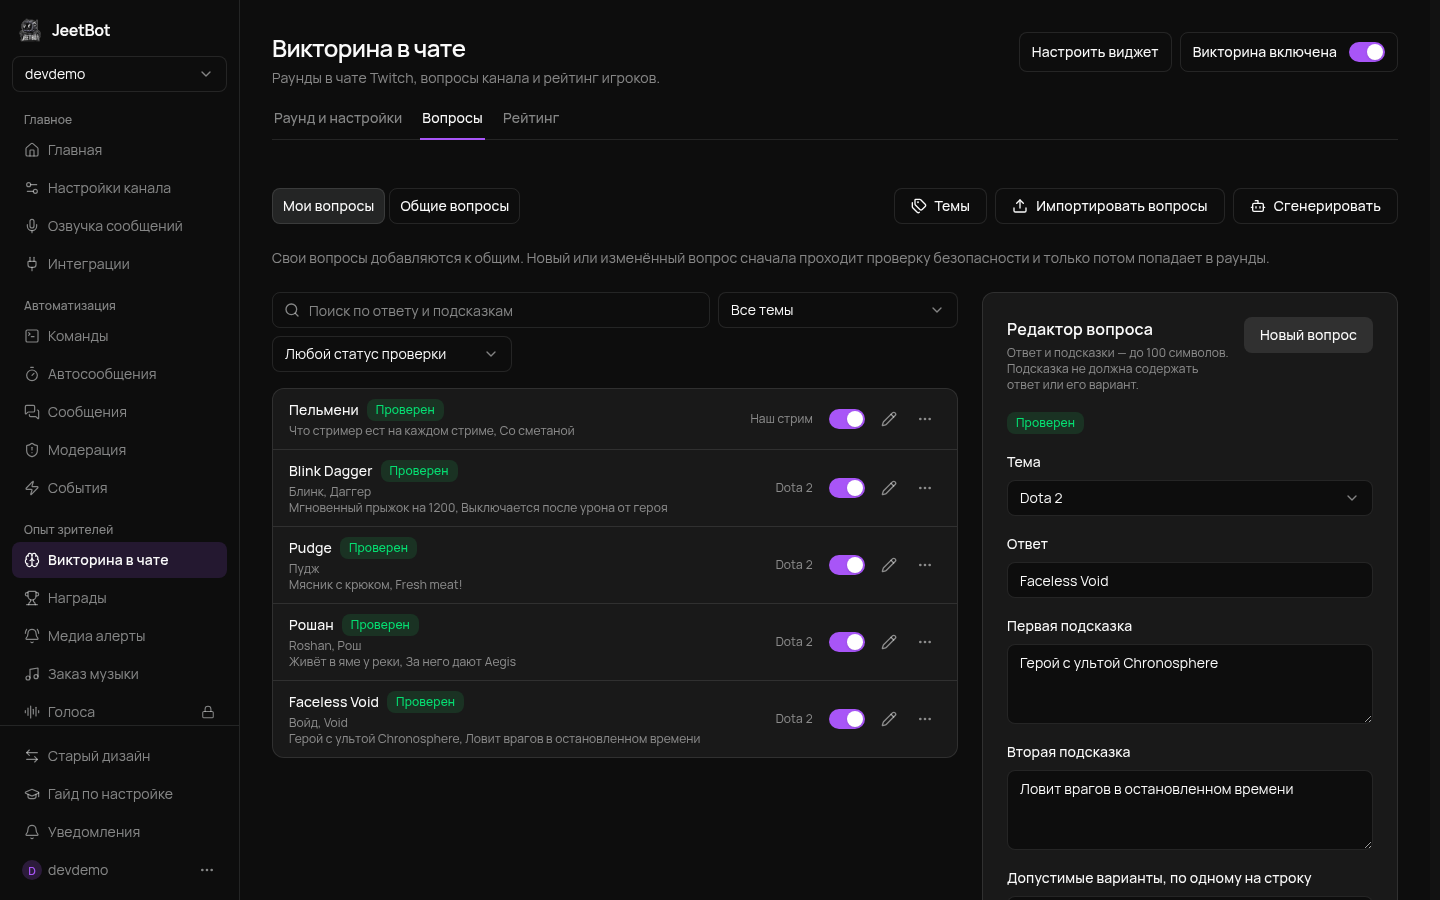Go to Озвучка сообщений section
The image size is (1440, 900).
119,226
